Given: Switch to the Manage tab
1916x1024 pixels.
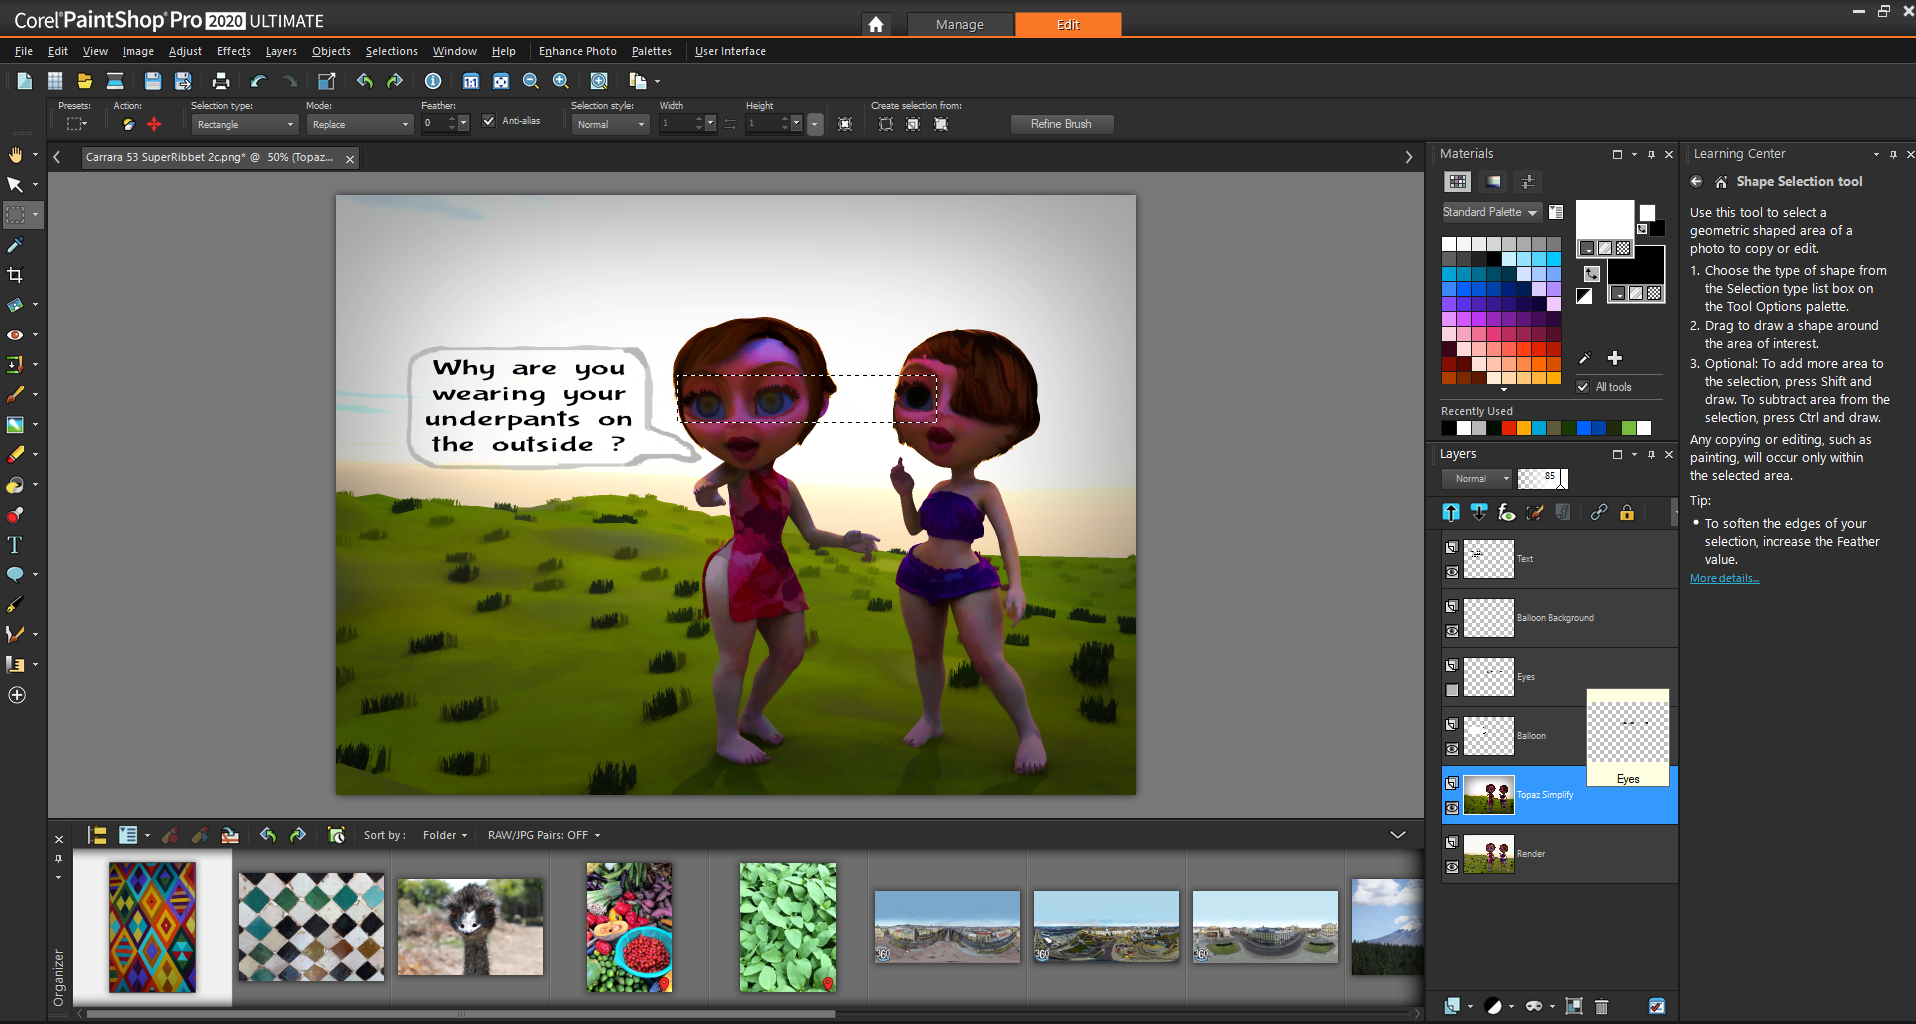Looking at the screenshot, I should tap(959, 24).
